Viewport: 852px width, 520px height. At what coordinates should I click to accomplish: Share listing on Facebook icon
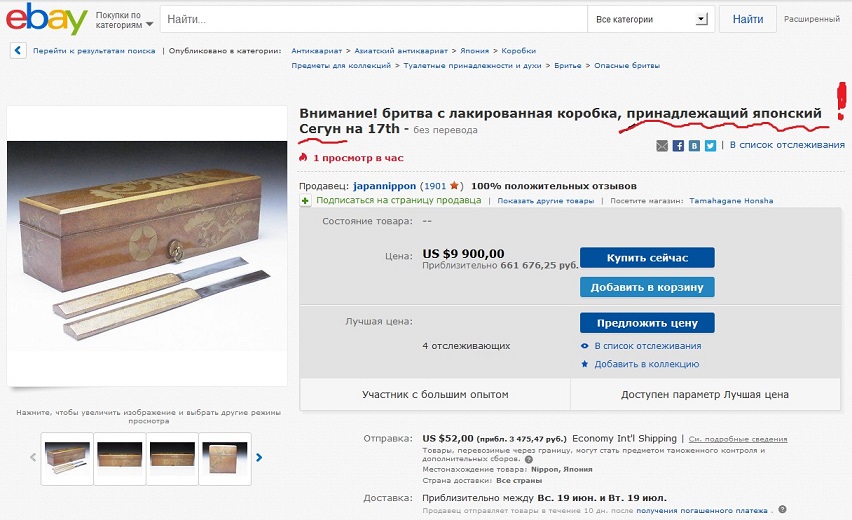pyautogui.click(x=678, y=146)
